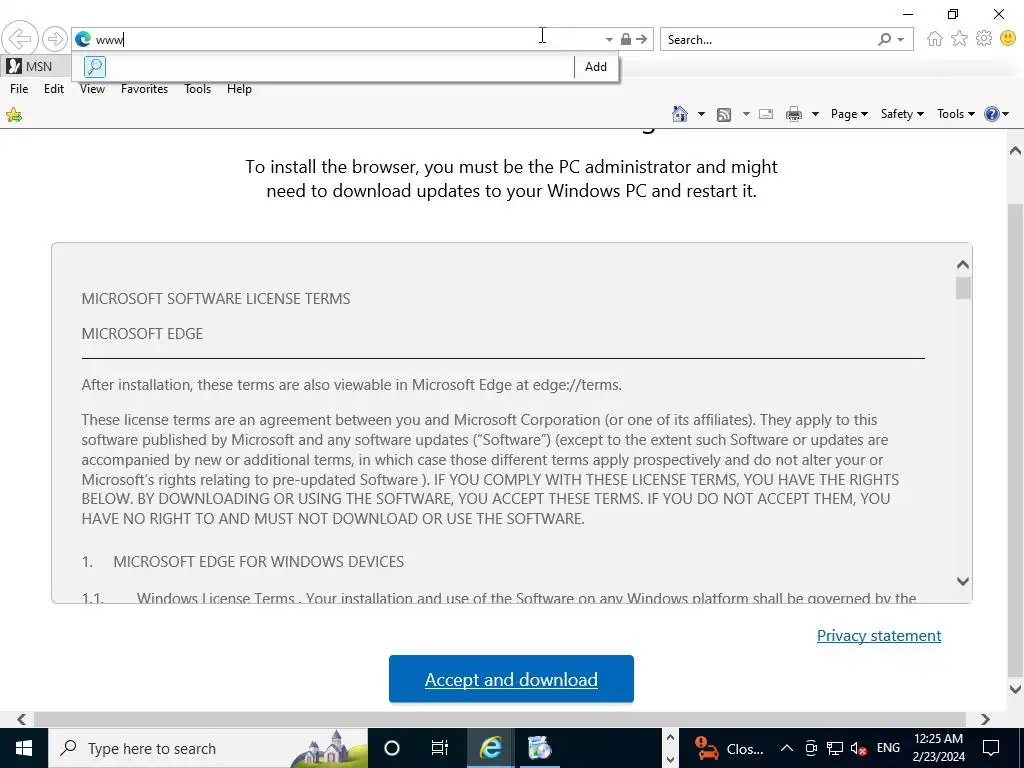Click the Accept and download button
Image resolution: width=1024 pixels, height=768 pixels.
point(511,679)
